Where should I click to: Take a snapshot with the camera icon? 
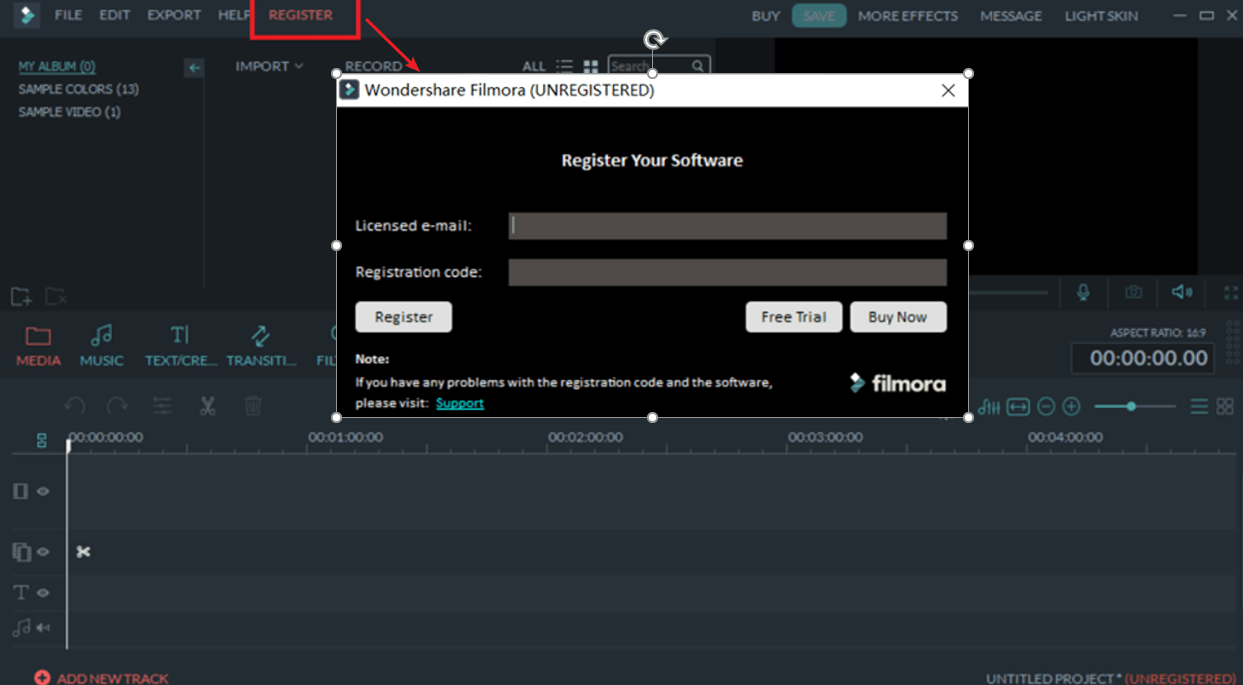[1133, 292]
